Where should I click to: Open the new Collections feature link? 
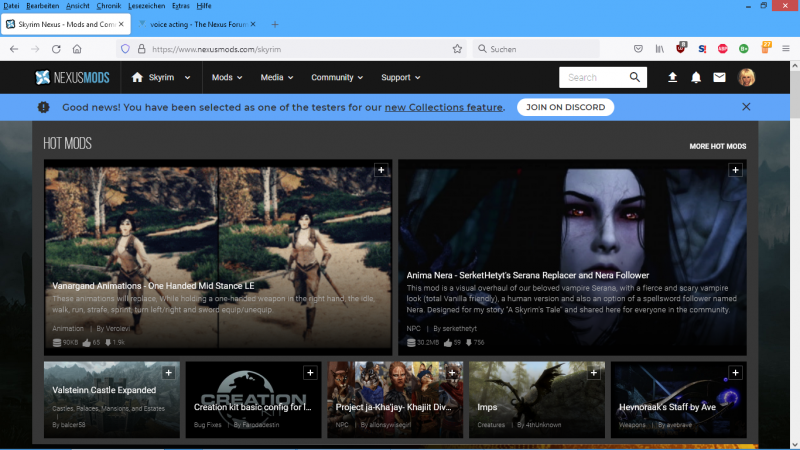[x=443, y=107]
